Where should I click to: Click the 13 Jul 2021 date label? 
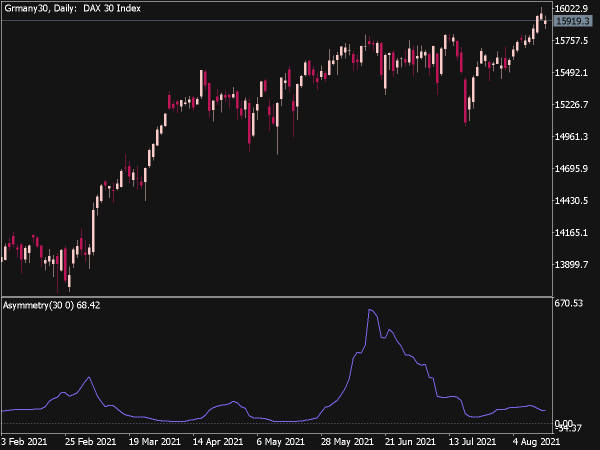click(x=474, y=442)
